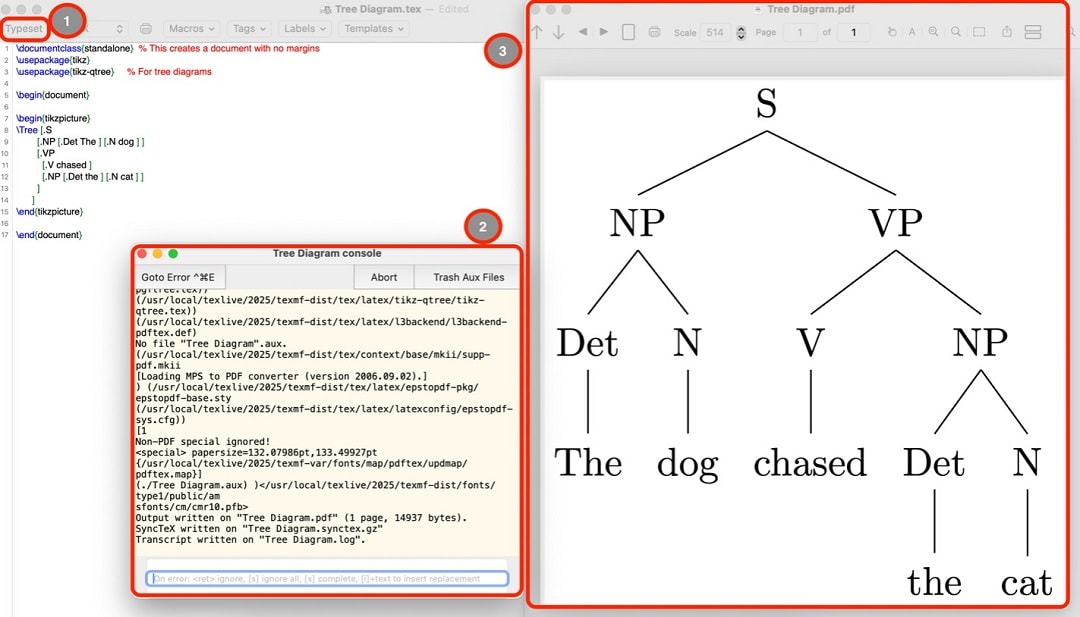The image size is (1080, 617).
Task: Click the \usepackage{tikz-qtree} line
Action: [x=114, y=72]
